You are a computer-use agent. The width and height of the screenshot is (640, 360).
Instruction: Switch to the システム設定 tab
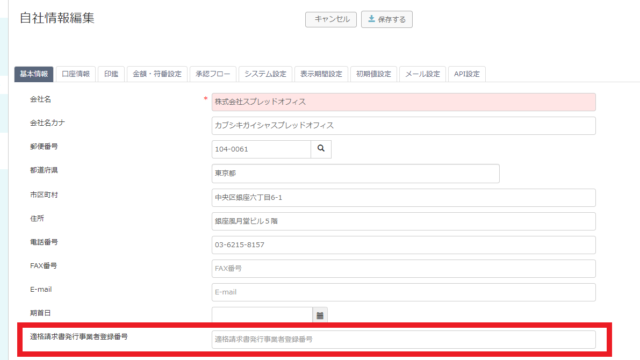click(265, 74)
